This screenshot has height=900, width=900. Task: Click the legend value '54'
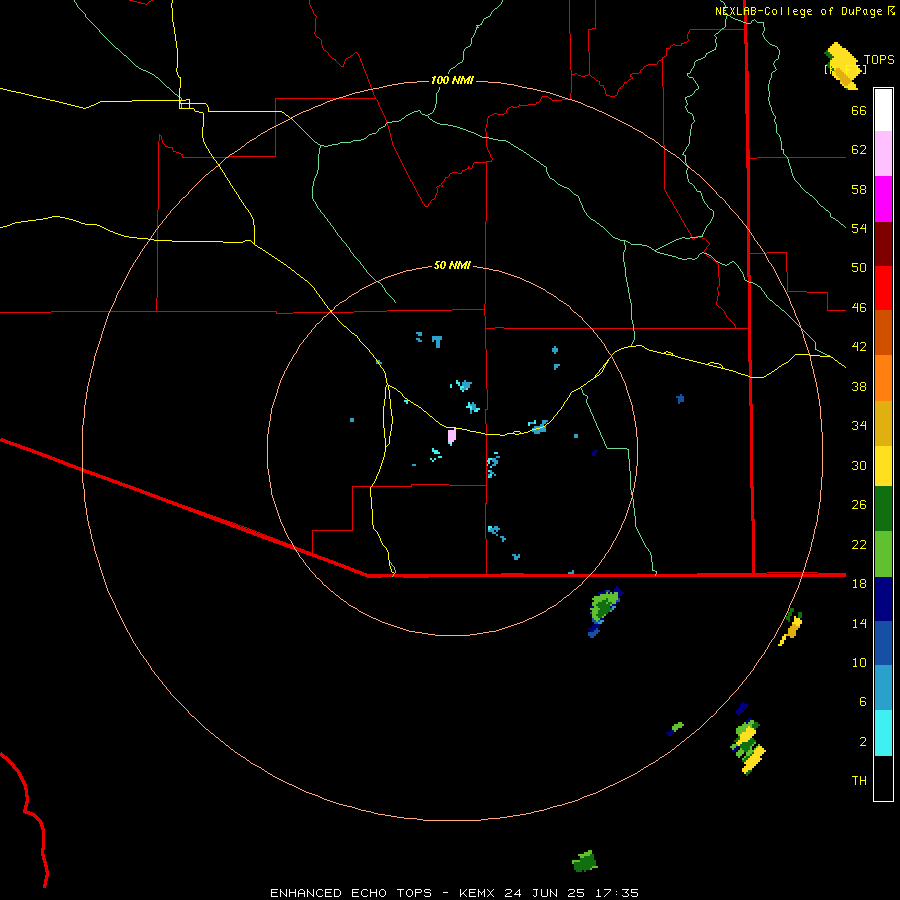(859, 228)
